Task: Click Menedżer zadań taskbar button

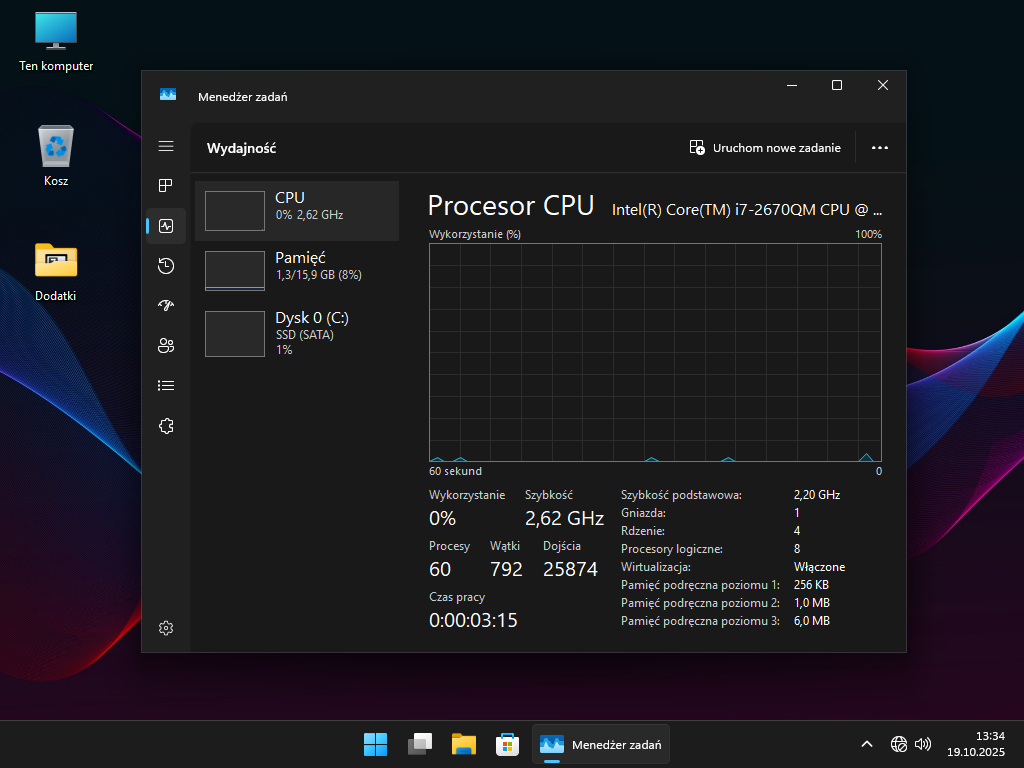Action: [x=601, y=744]
